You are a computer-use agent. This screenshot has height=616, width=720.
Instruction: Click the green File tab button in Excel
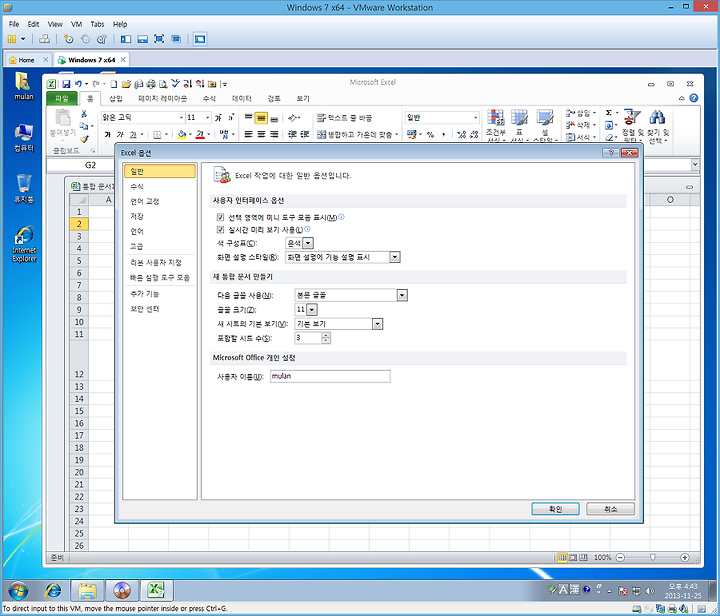(62, 99)
